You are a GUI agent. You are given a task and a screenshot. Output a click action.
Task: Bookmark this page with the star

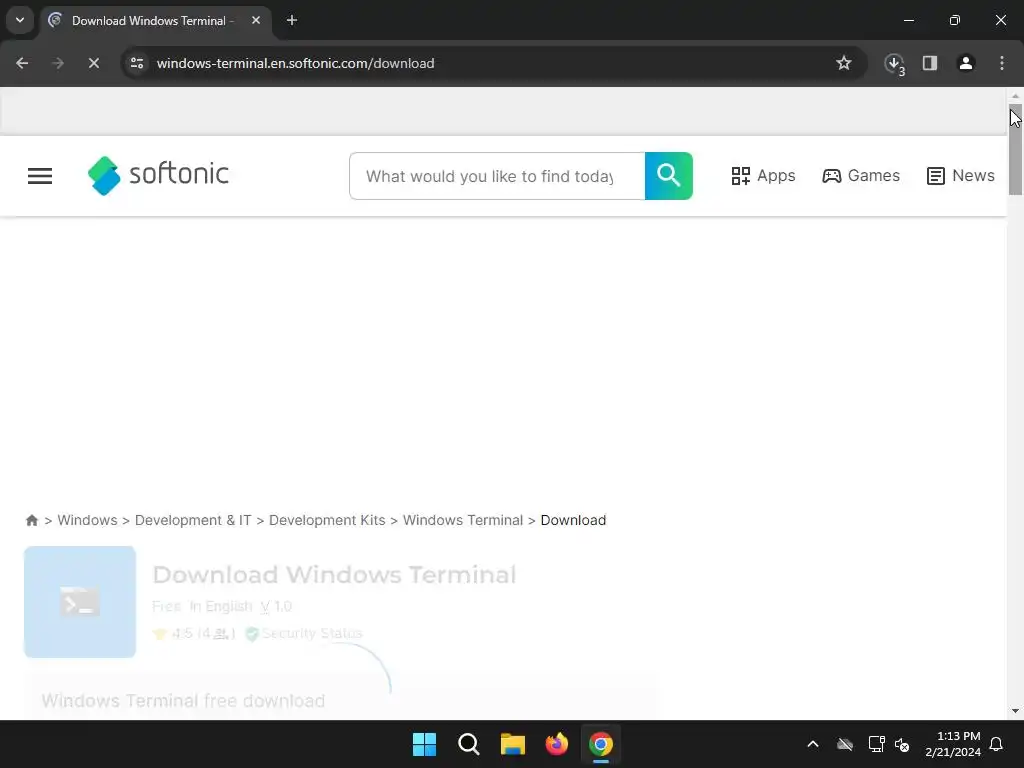pos(844,63)
